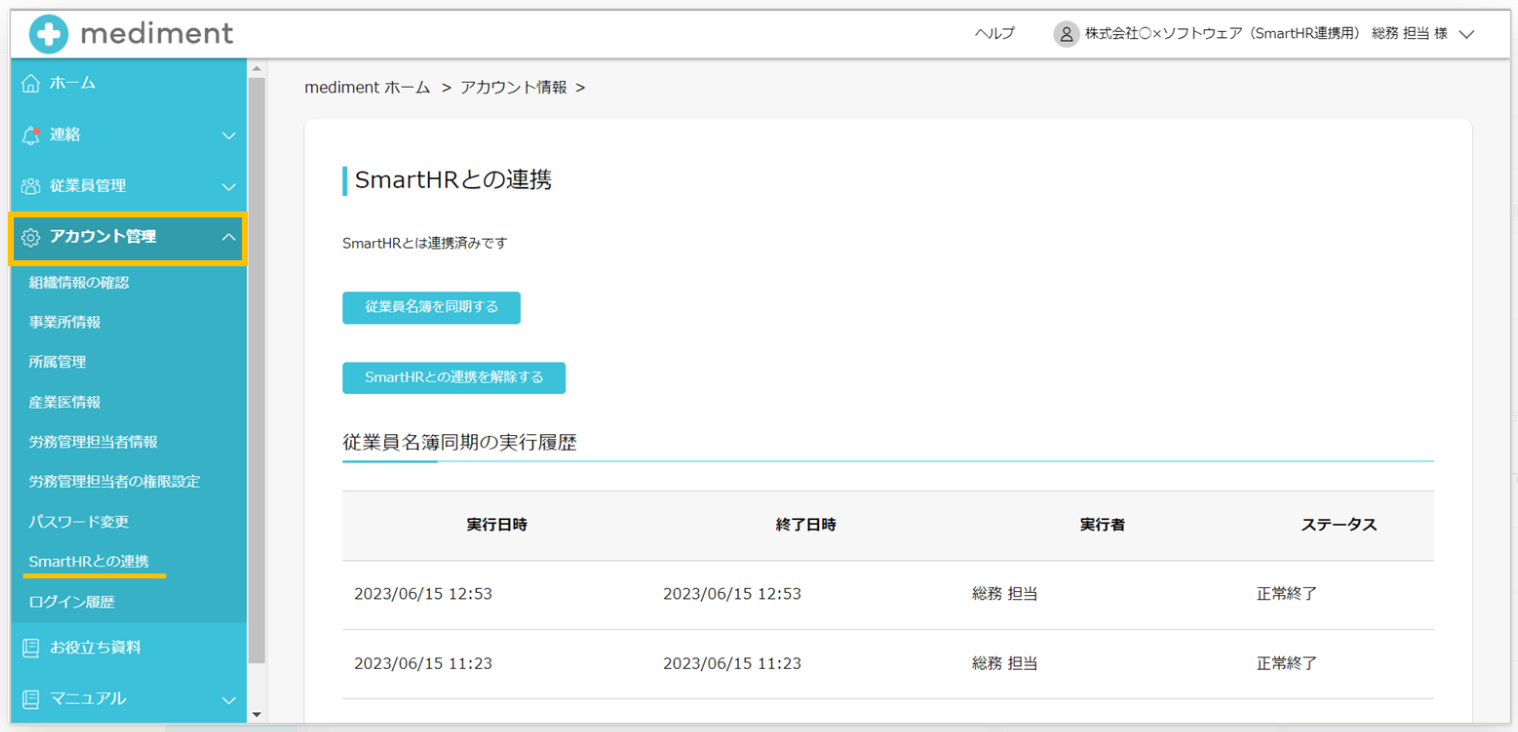Image resolution: width=1518 pixels, height=732 pixels.
Task: Click the SmartHRとの連携 page heading
Action: click(x=453, y=180)
